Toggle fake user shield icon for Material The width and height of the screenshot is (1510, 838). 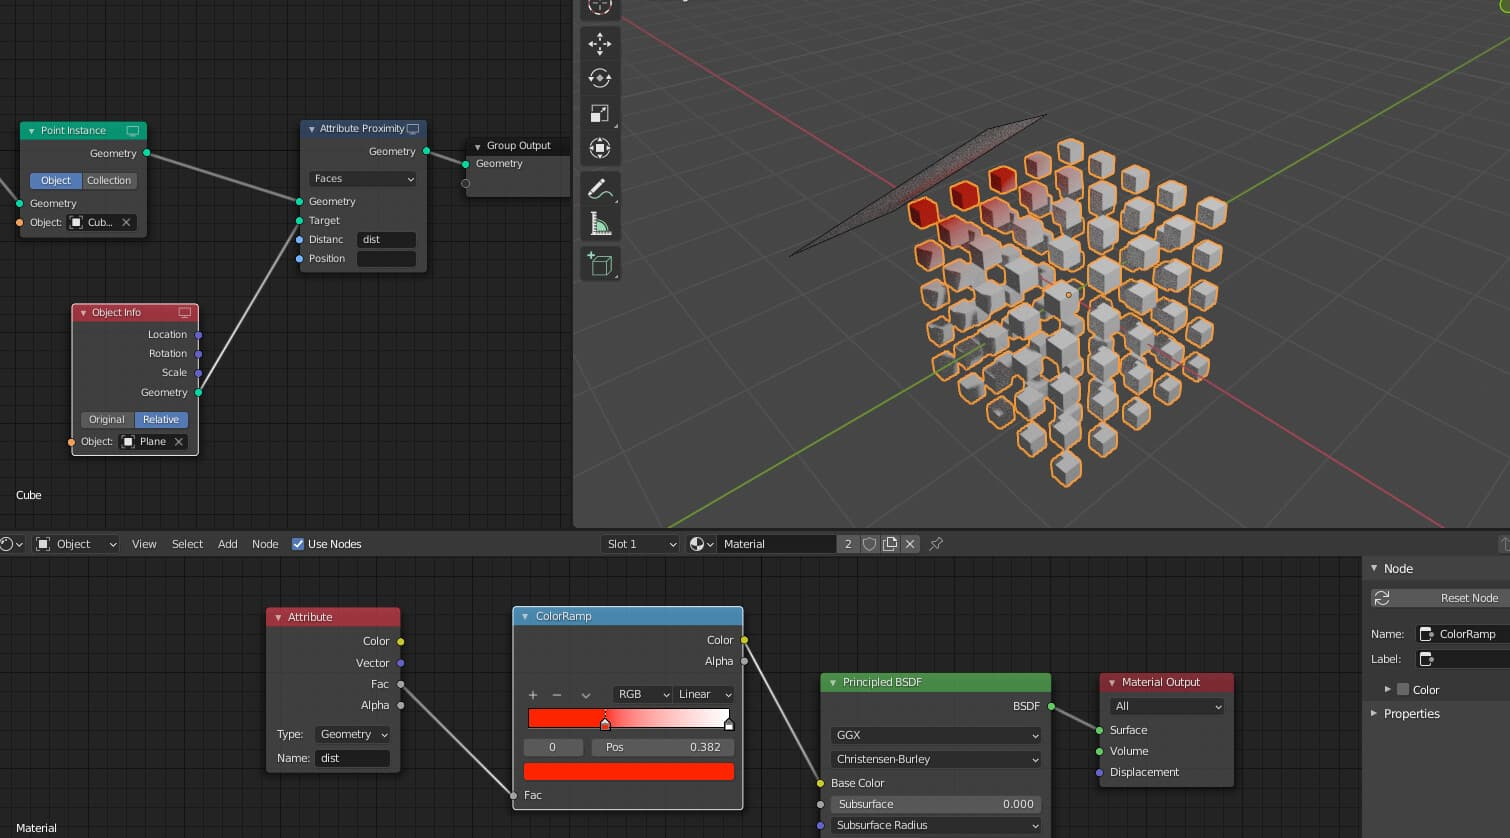point(870,544)
